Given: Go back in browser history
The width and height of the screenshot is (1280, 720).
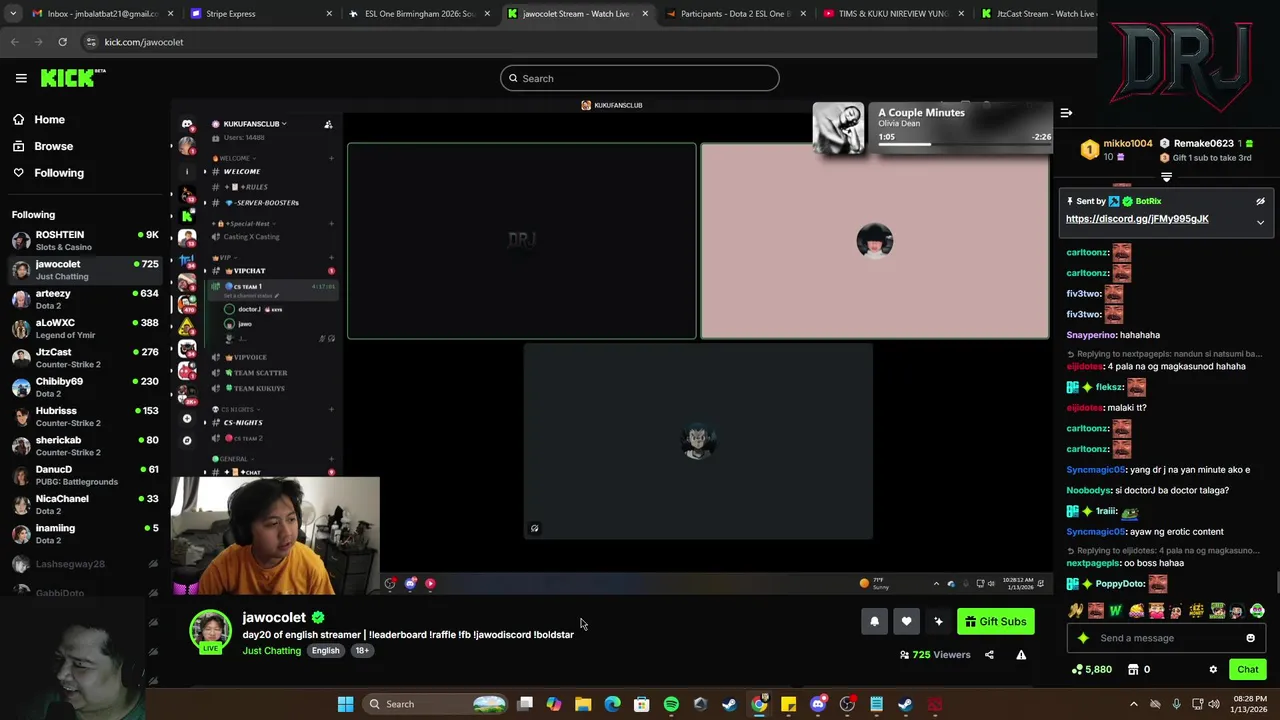Looking at the screenshot, I should click(x=14, y=42).
